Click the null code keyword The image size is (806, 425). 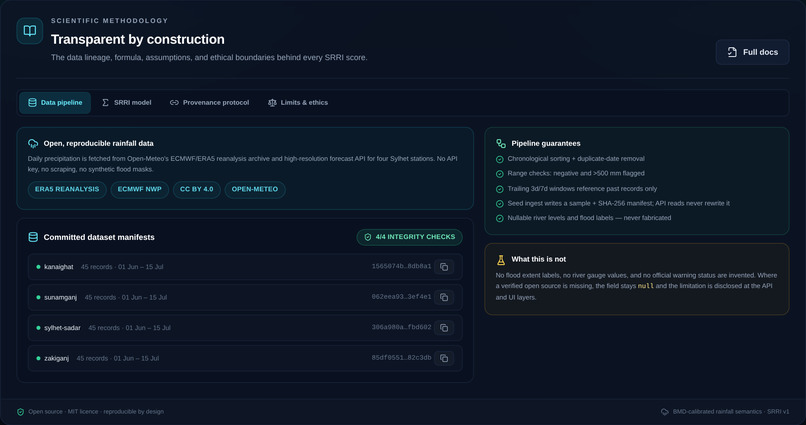point(646,286)
